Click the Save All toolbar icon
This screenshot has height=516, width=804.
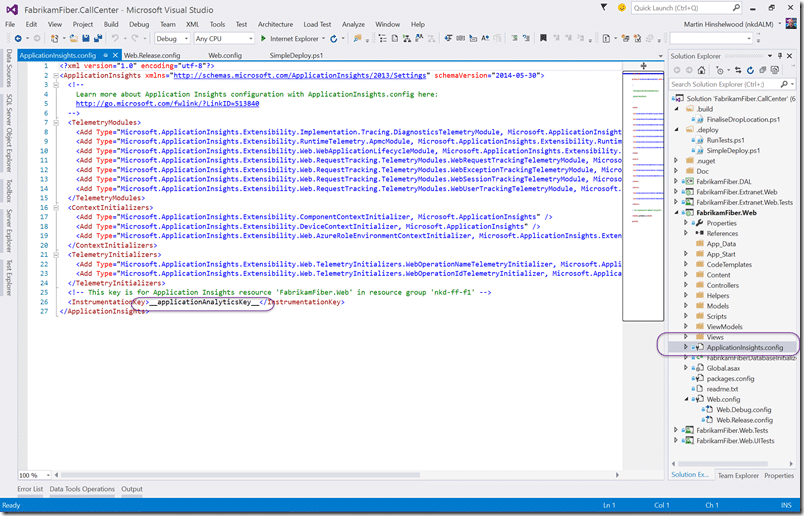(x=97, y=38)
